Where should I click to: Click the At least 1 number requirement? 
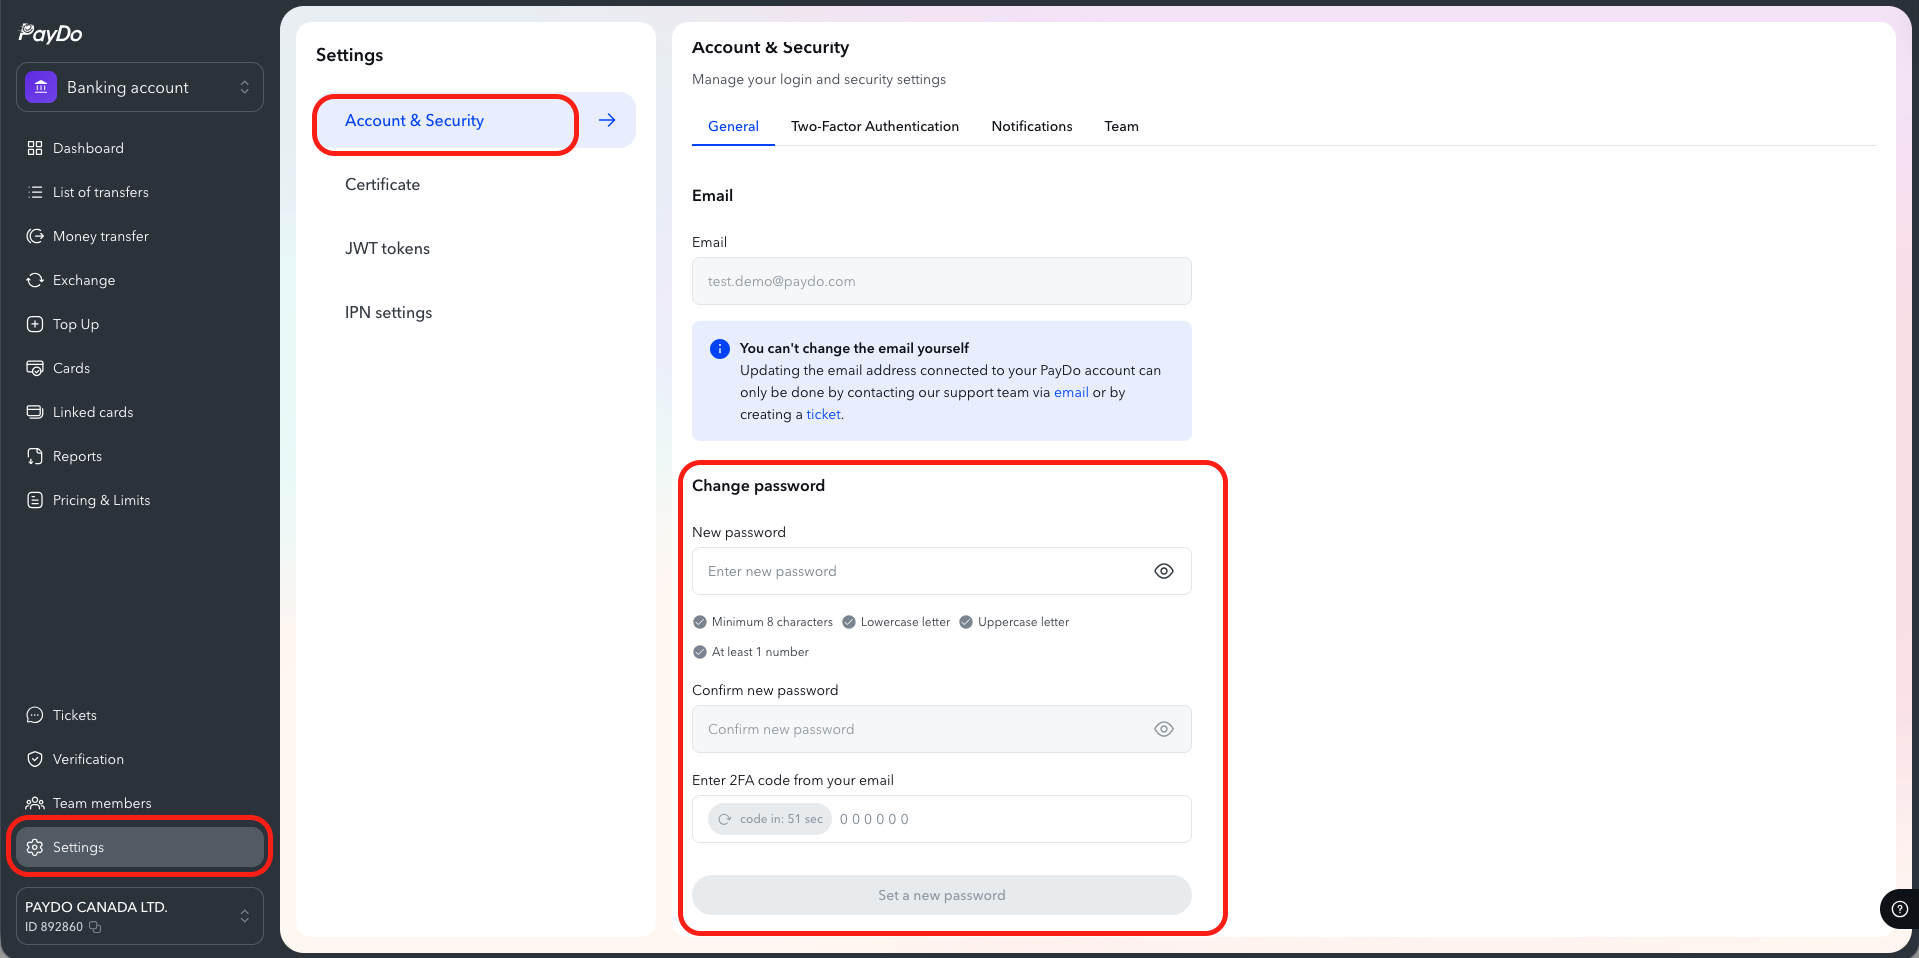click(x=751, y=652)
